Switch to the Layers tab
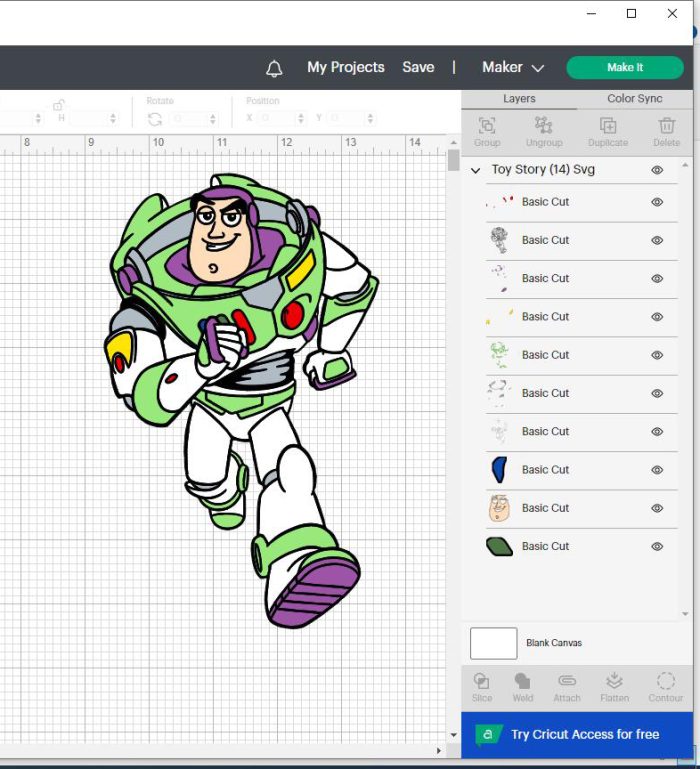700x769 pixels. (x=519, y=99)
